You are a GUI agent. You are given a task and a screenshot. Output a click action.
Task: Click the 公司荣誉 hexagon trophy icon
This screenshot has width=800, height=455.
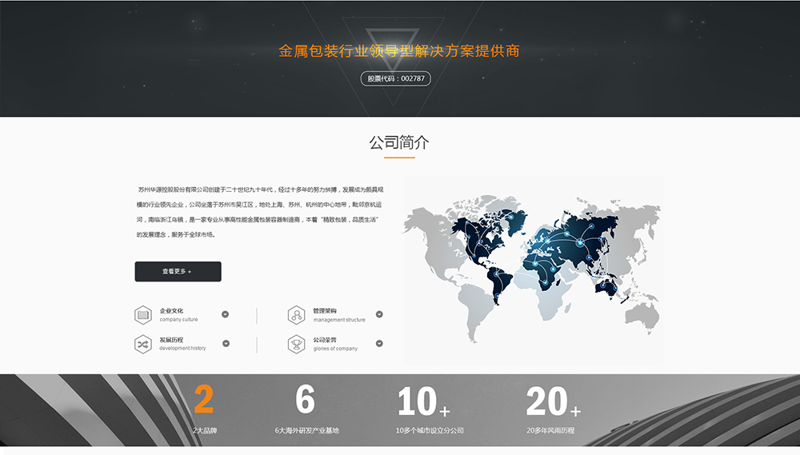[x=296, y=343]
